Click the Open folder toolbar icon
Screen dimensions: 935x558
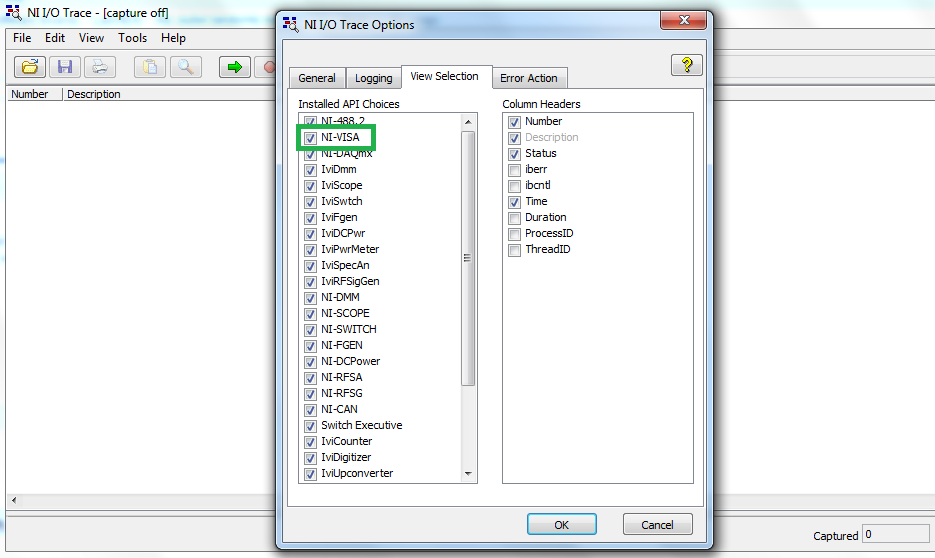(30, 67)
